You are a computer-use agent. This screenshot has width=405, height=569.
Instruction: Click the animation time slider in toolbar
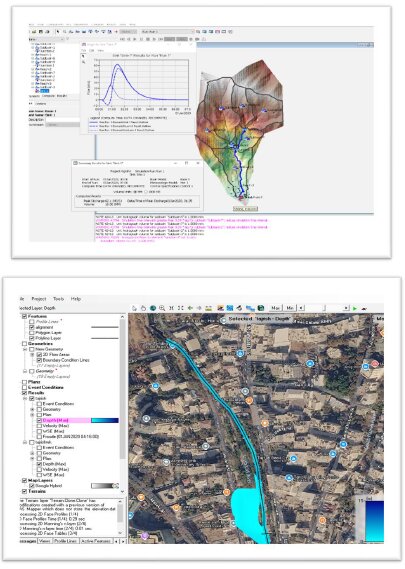pyautogui.click(x=324, y=308)
